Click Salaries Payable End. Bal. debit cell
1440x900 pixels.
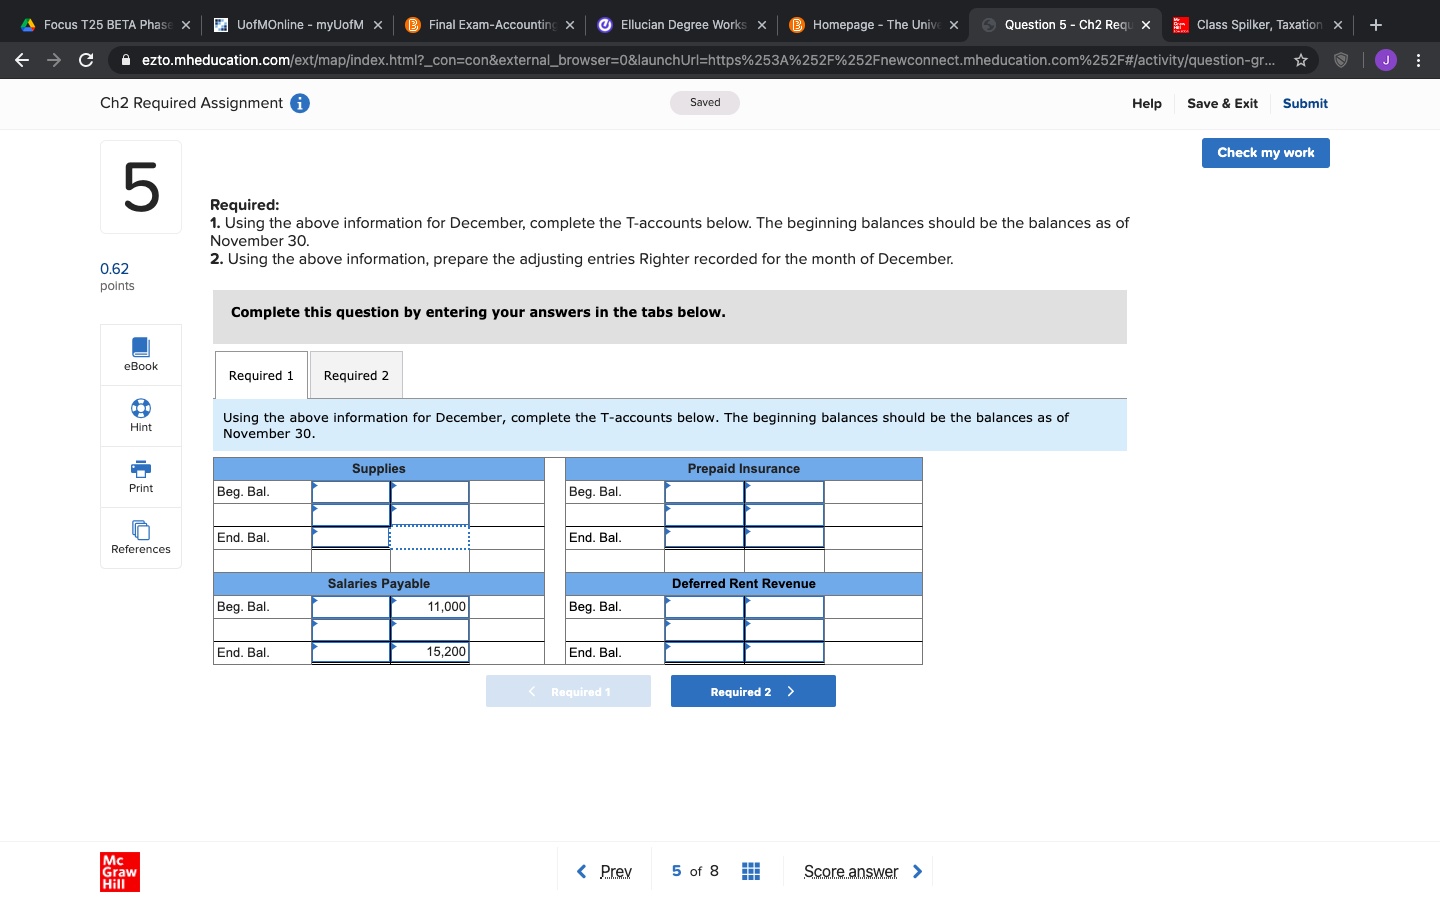coord(351,652)
